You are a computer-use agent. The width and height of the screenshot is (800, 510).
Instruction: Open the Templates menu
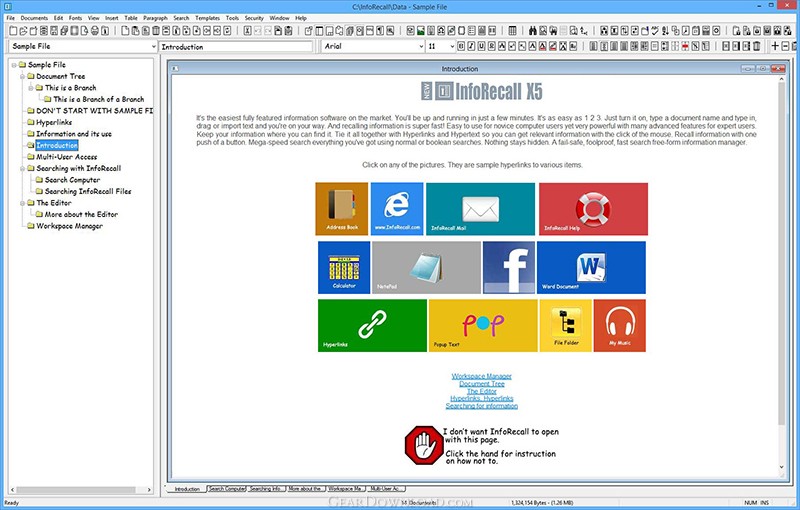coord(208,18)
